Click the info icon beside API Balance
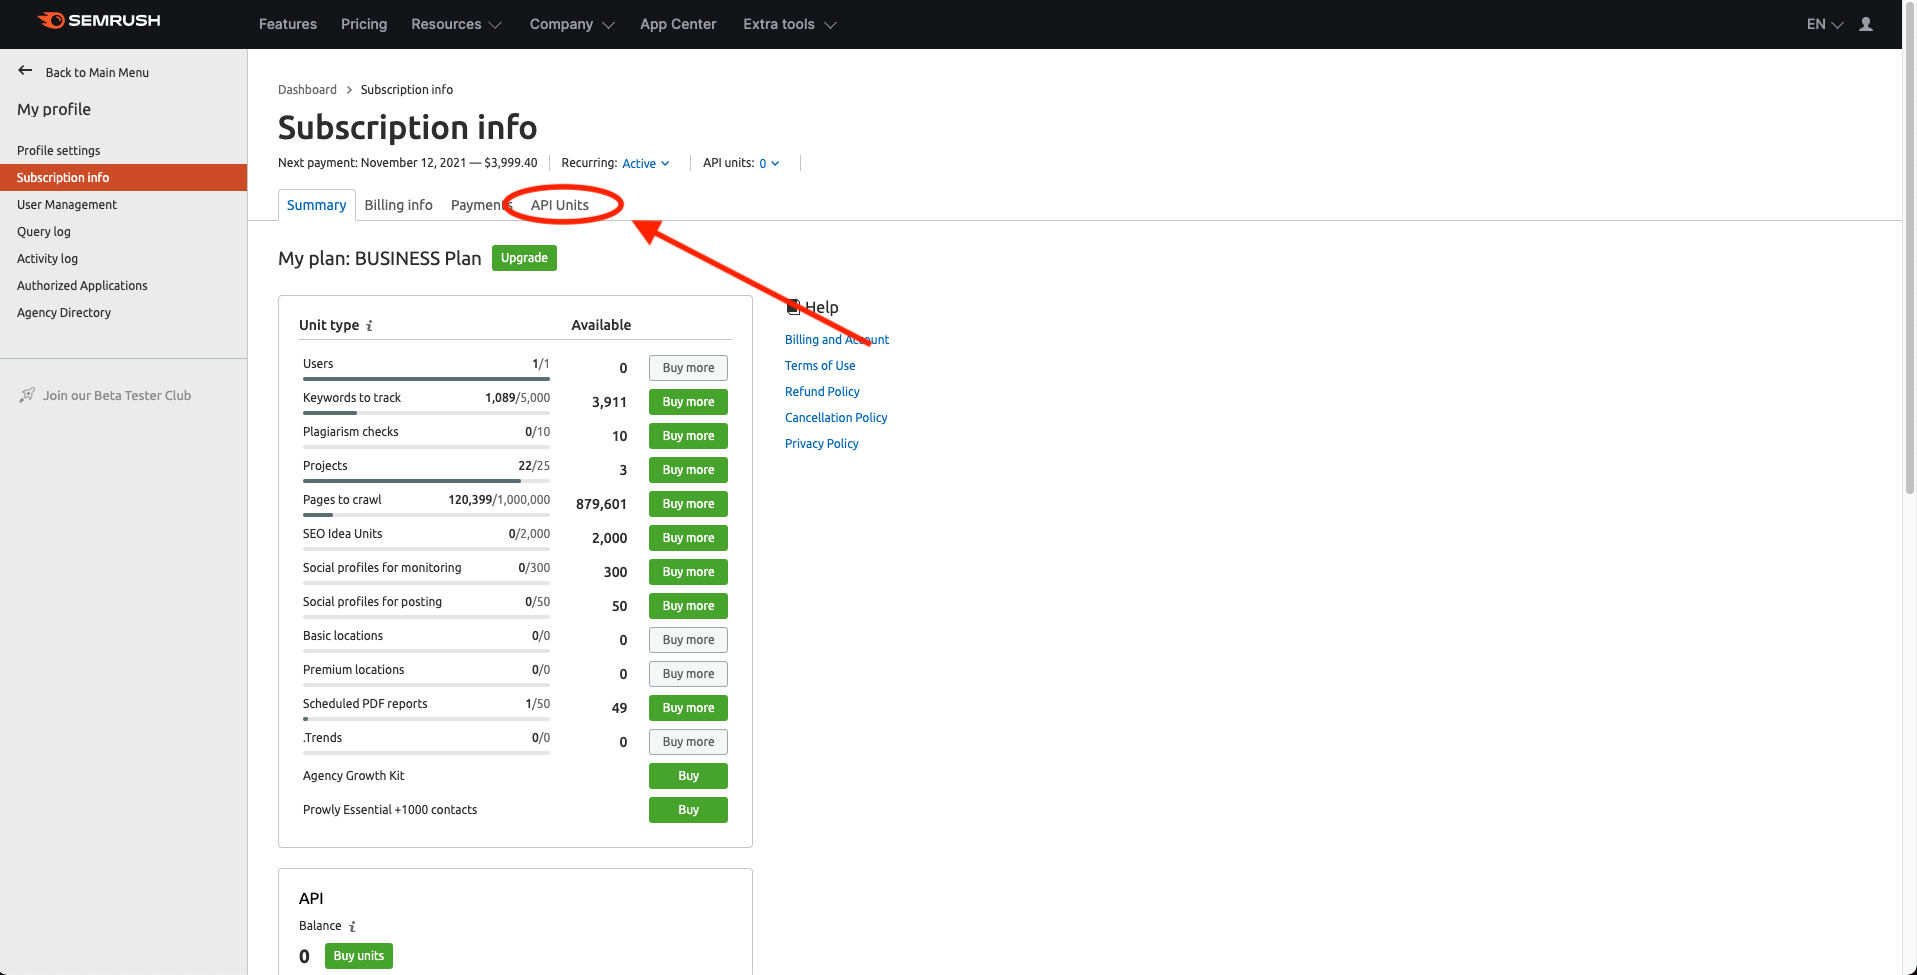 pyautogui.click(x=352, y=927)
